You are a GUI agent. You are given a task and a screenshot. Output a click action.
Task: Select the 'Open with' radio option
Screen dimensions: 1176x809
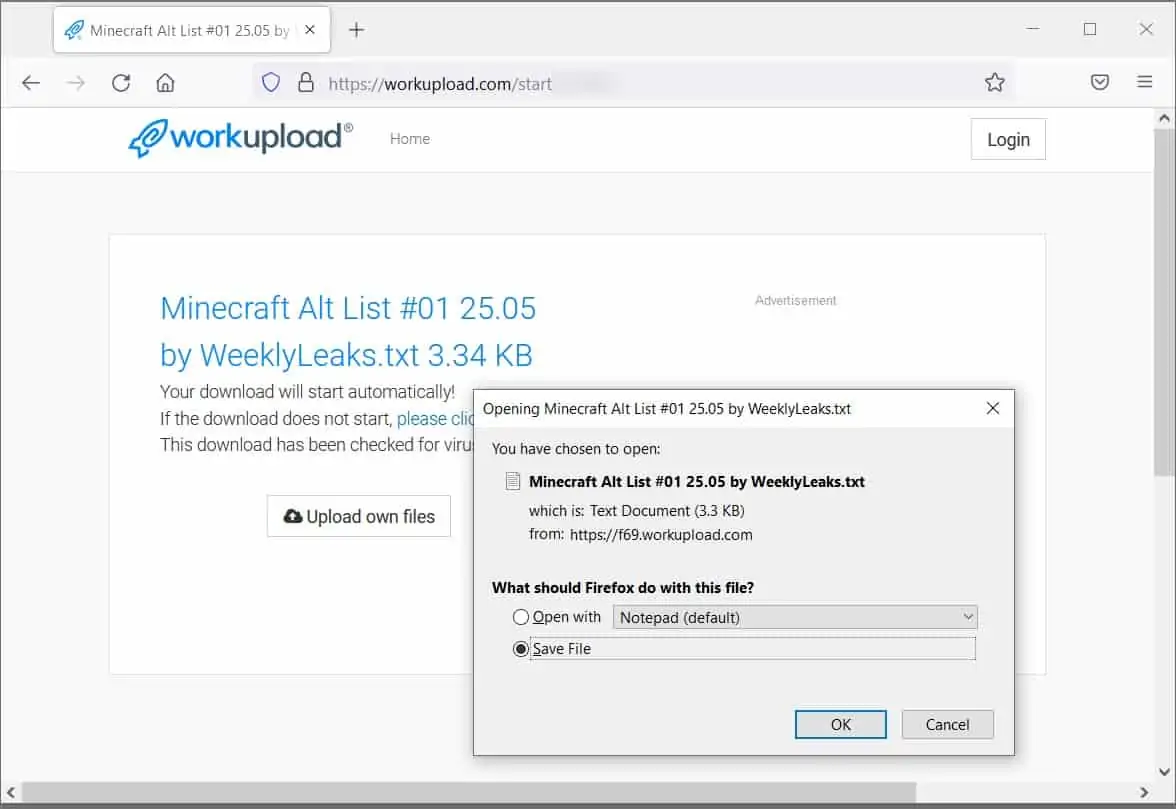(521, 617)
